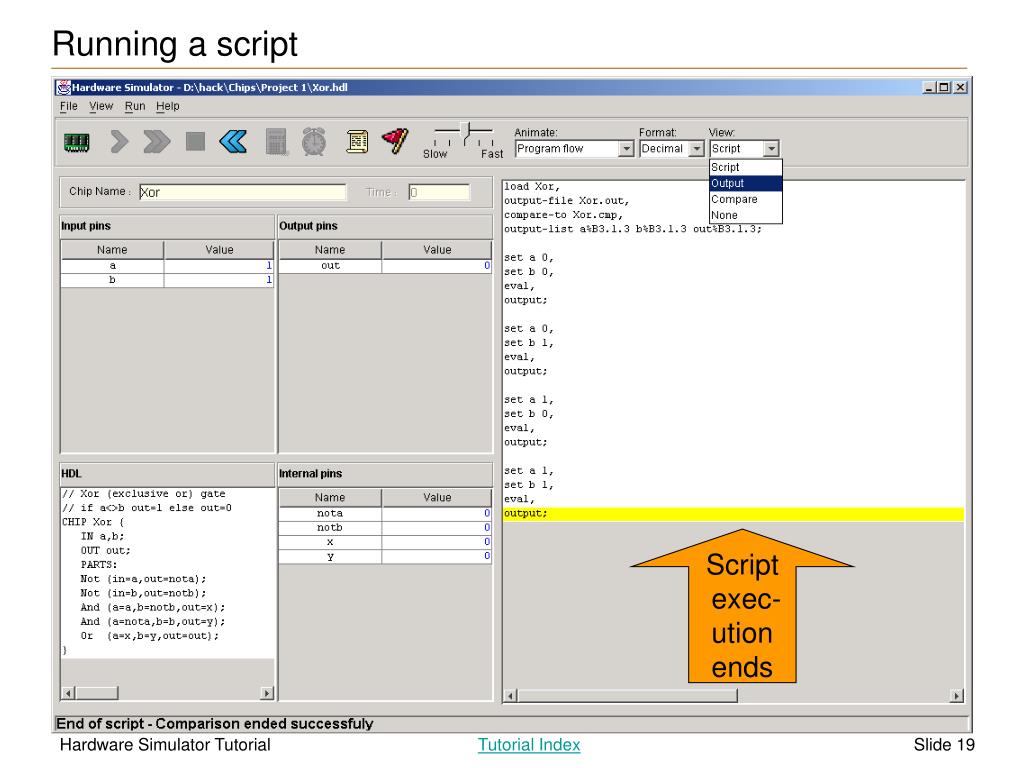Select internal pin y row
Image resolution: width=1024 pixels, height=768 pixels.
pyautogui.click(x=385, y=556)
